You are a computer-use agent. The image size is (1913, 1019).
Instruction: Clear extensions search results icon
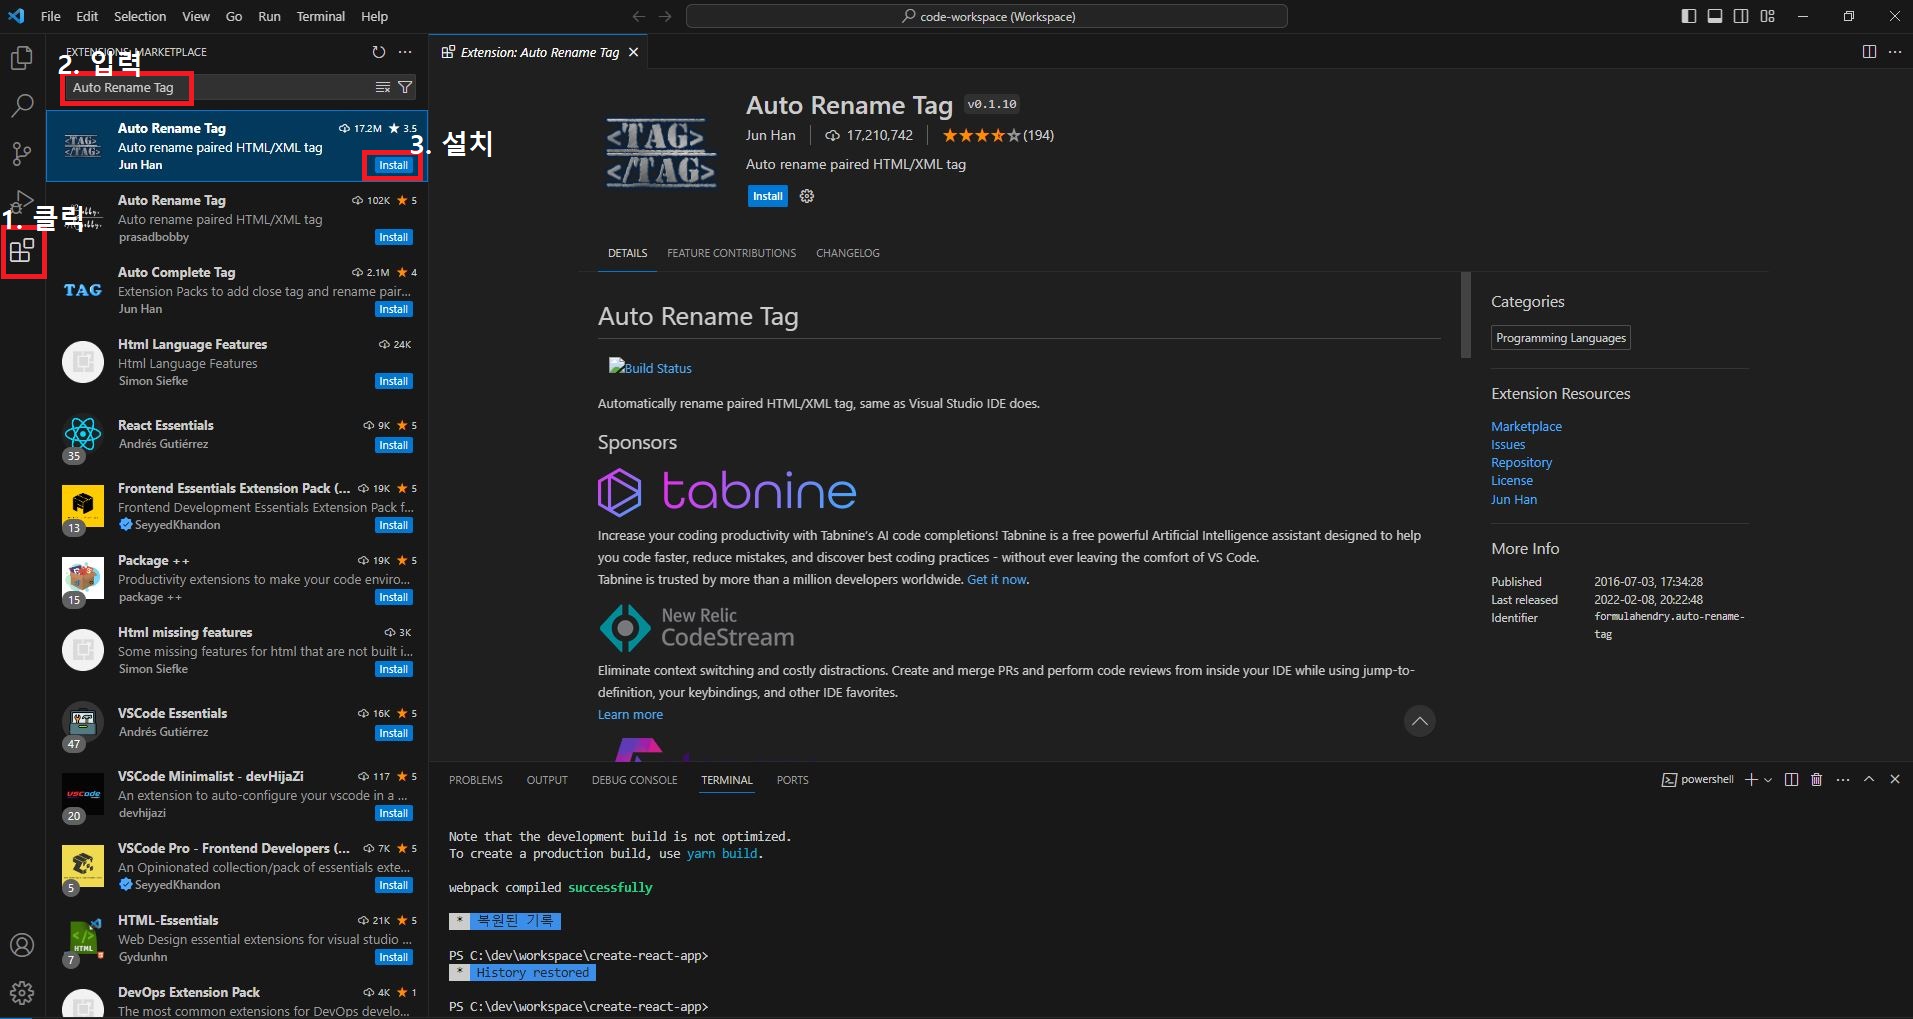pos(383,87)
